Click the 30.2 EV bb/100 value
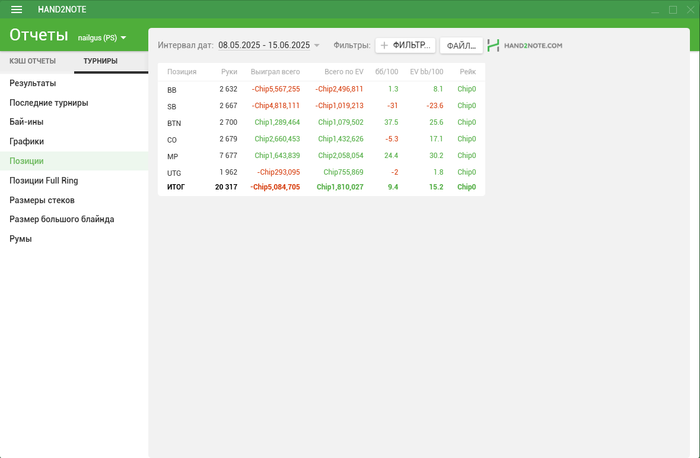This screenshot has width=700, height=458. coord(436,155)
